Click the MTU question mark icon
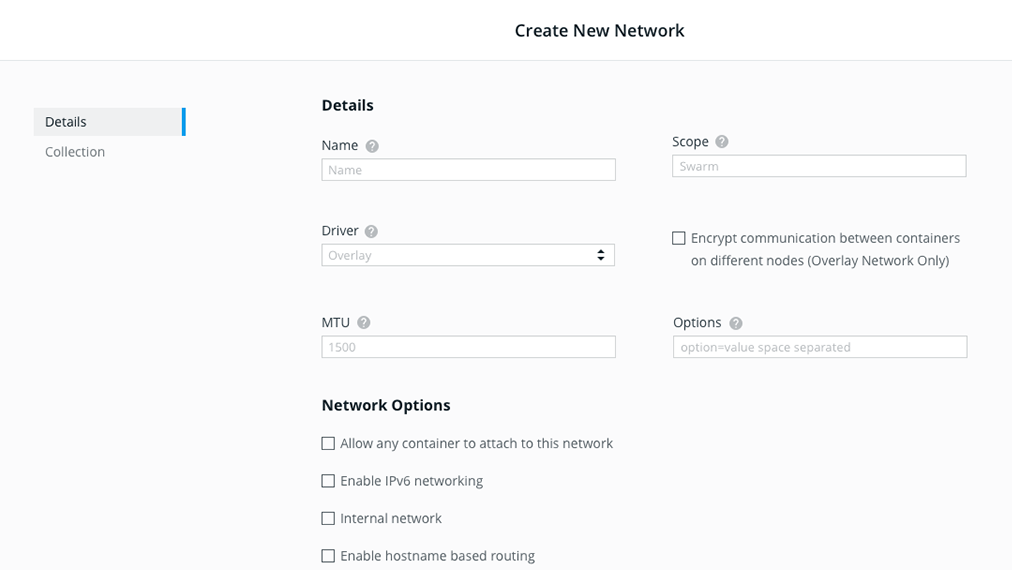 (x=363, y=323)
